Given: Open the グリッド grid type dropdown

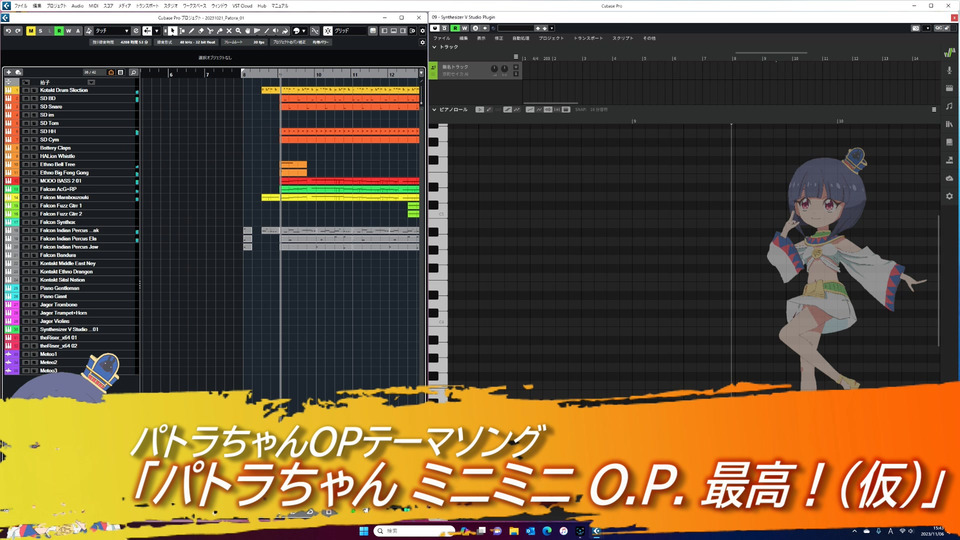Looking at the screenshot, I should pyautogui.click(x=350, y=31).
